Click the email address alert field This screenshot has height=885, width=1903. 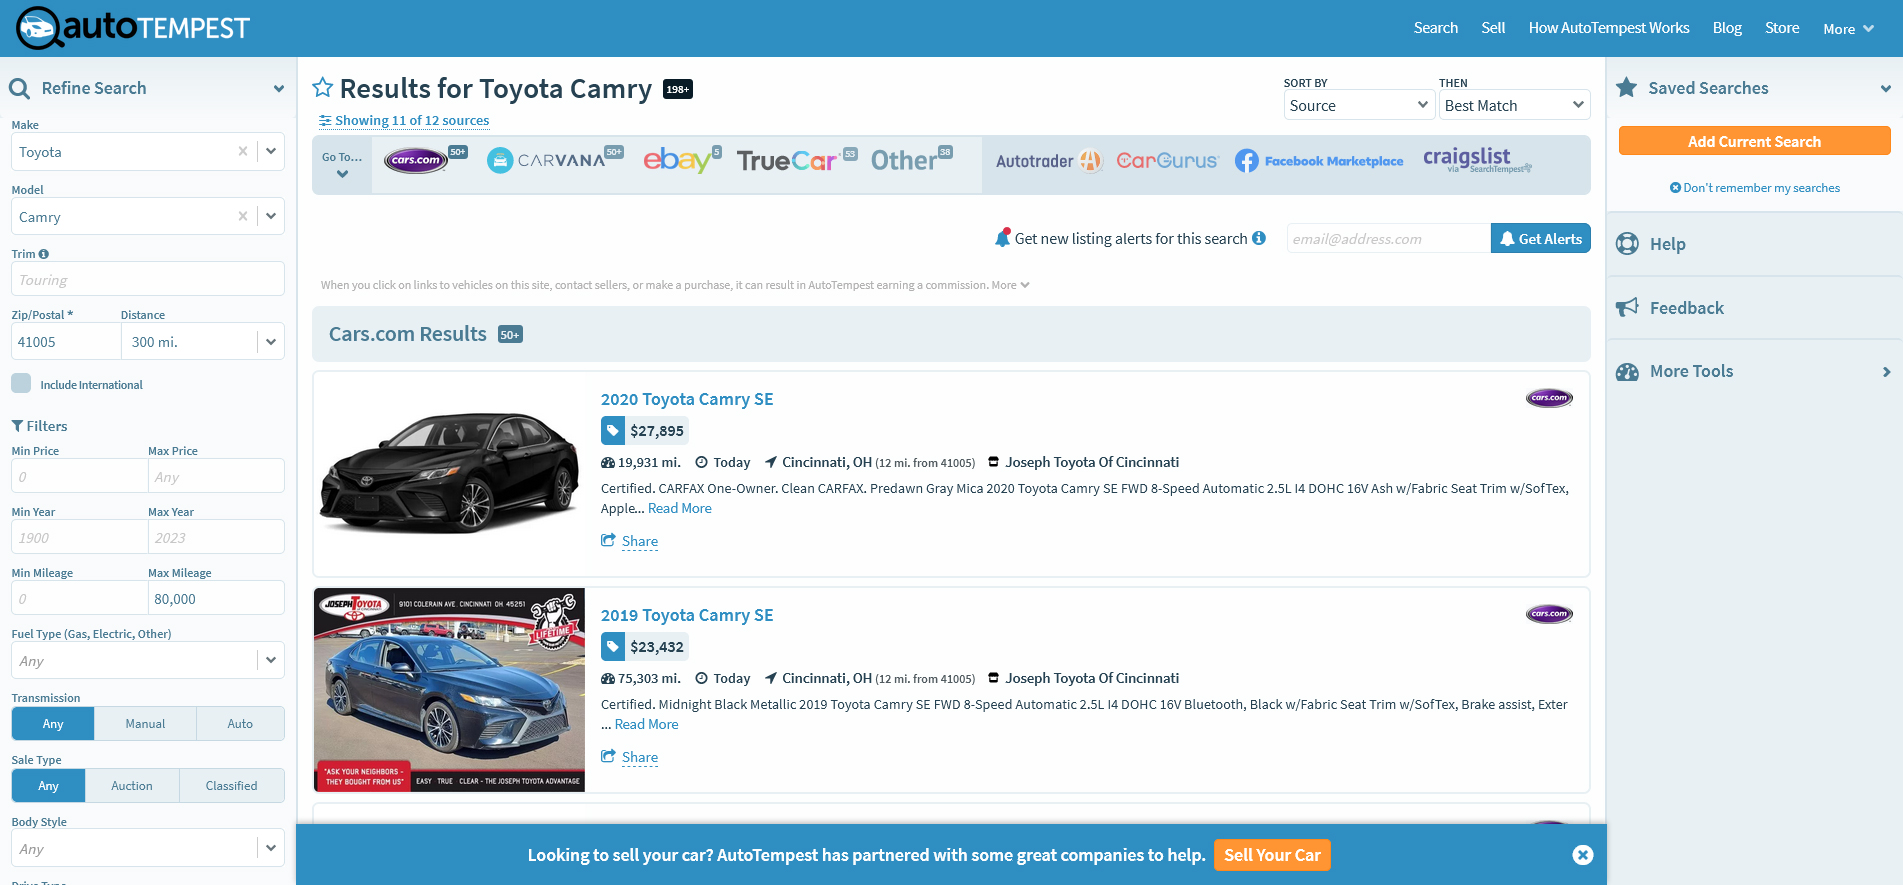point(1388,238)
